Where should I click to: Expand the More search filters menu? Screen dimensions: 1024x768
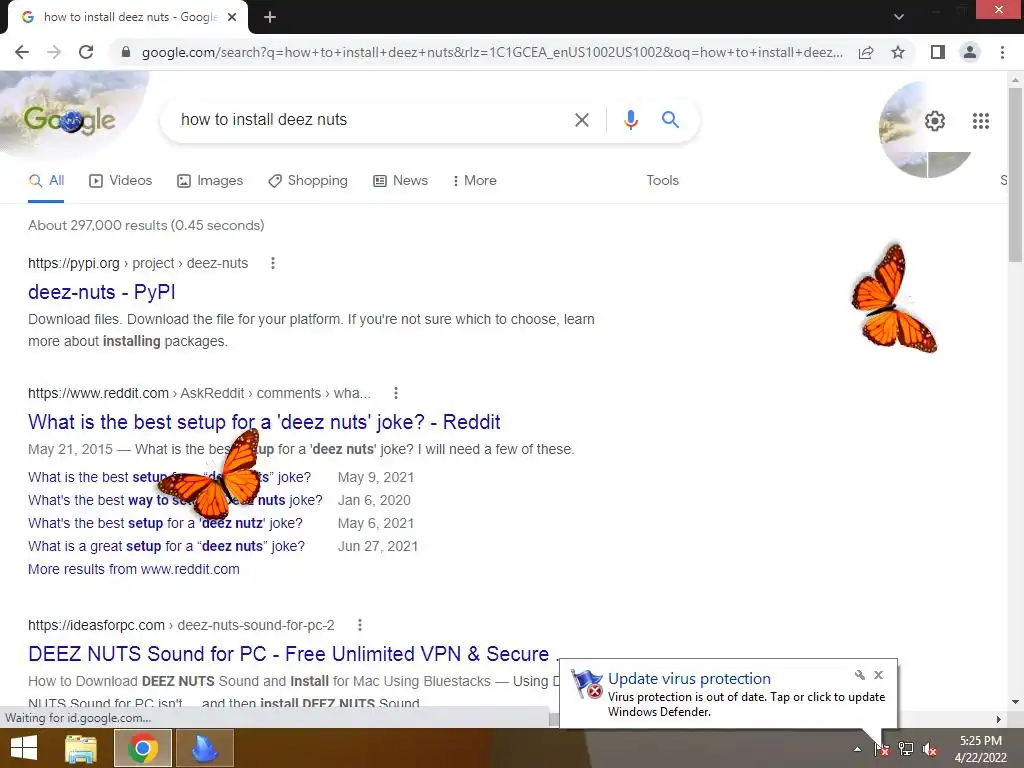(x=474, y=180)
